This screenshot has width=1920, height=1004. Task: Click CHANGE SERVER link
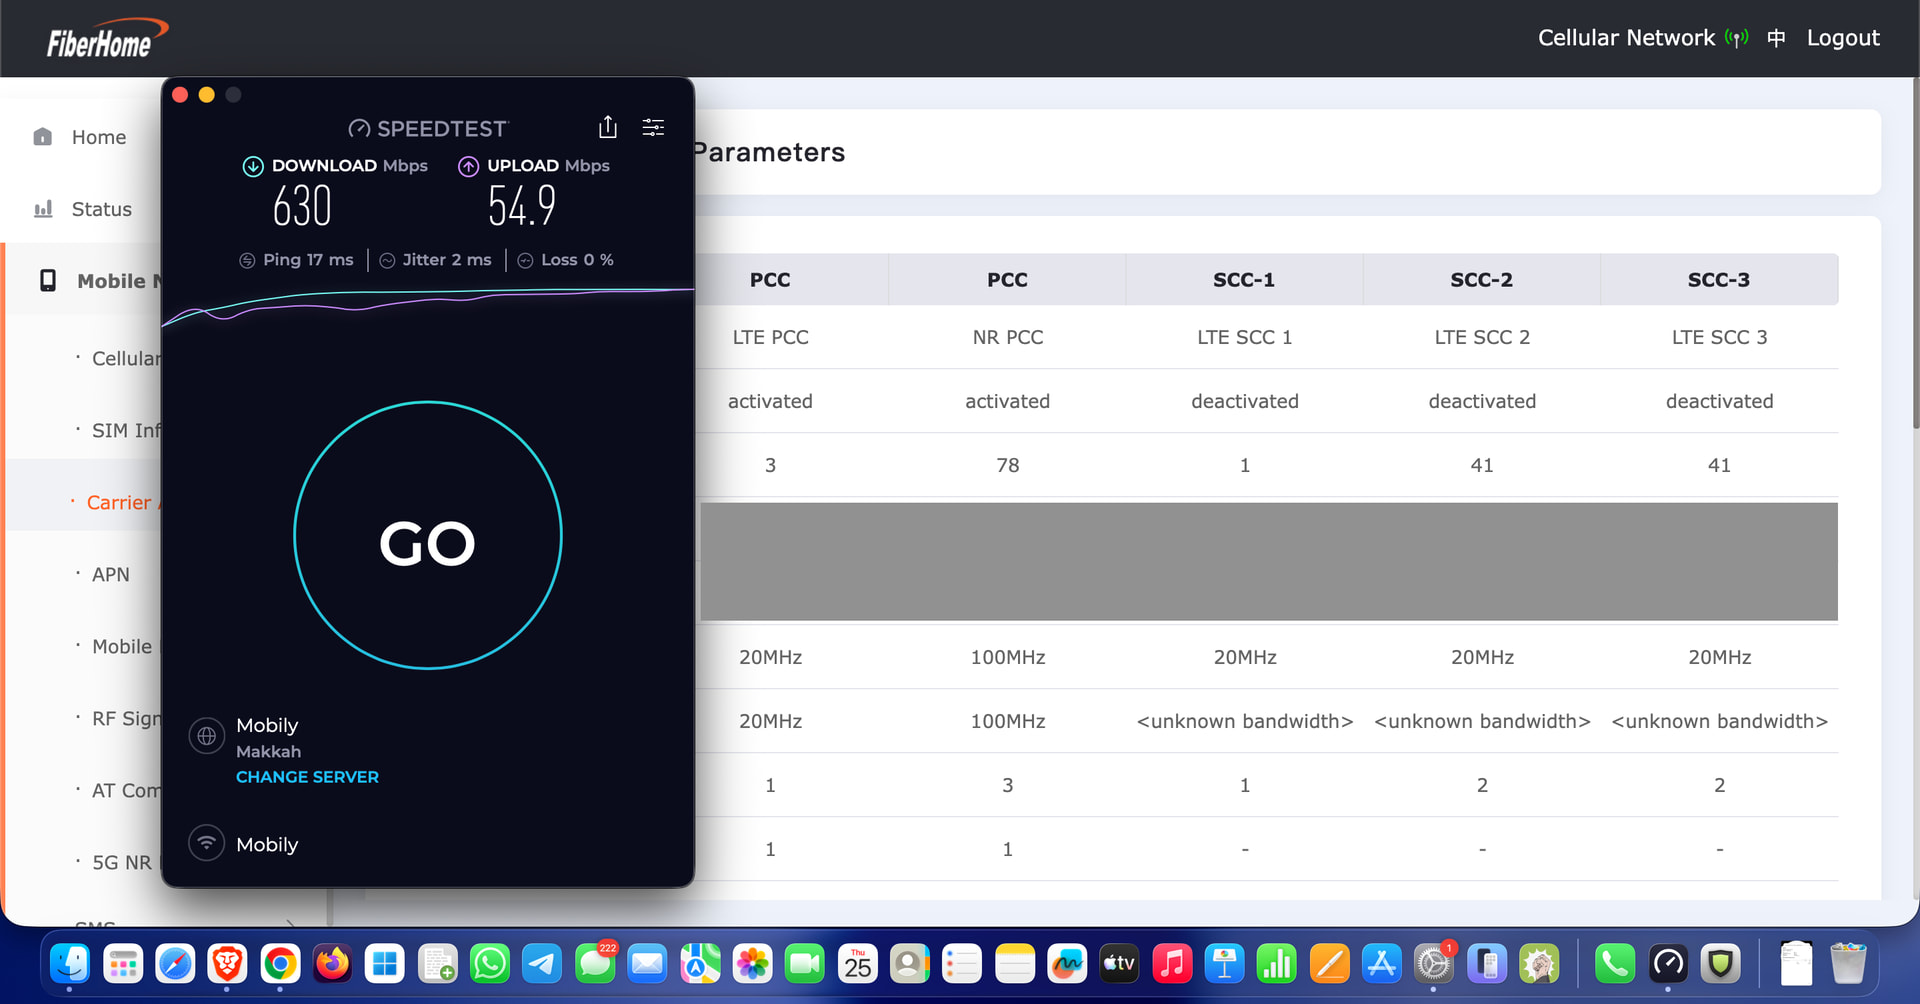point(307,777)
